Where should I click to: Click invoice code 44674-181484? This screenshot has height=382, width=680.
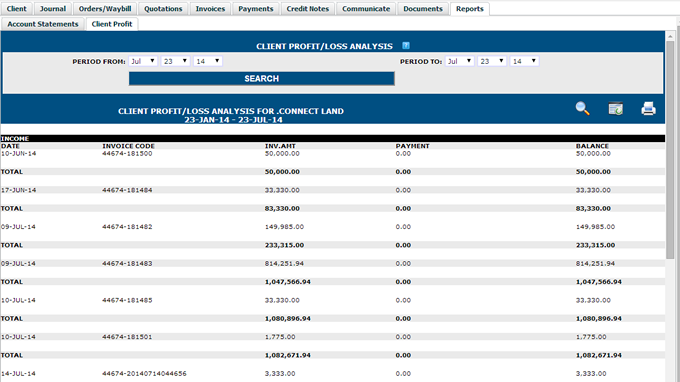[127, 190]
